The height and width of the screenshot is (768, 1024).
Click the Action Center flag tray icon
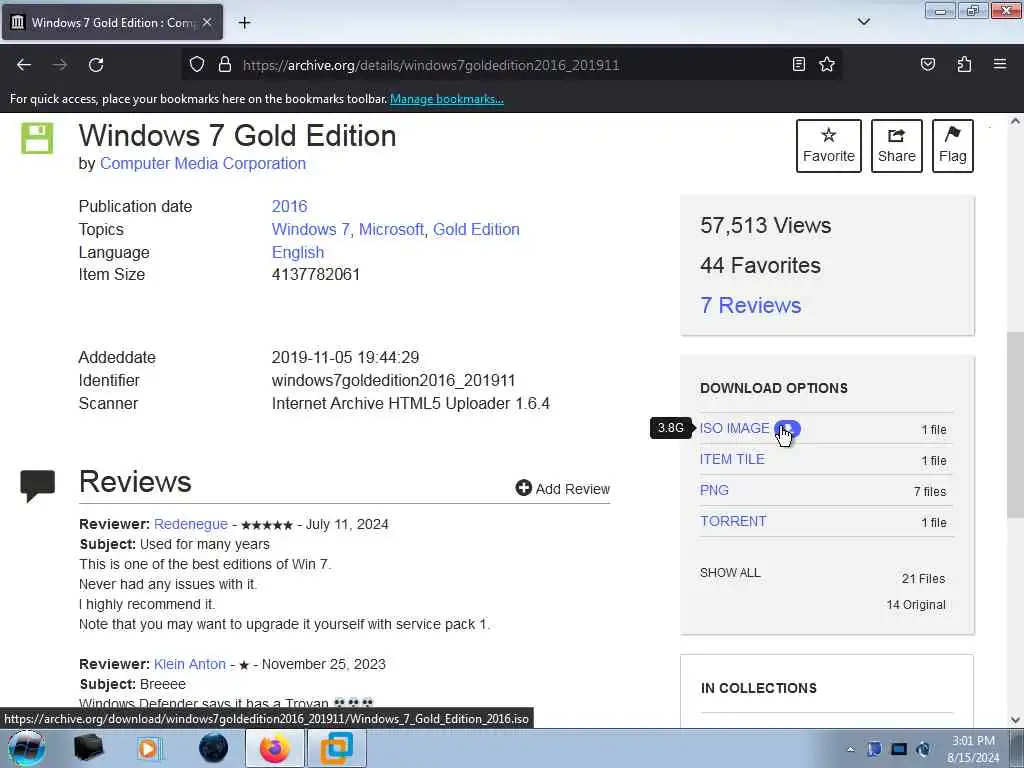coord(874,749)
